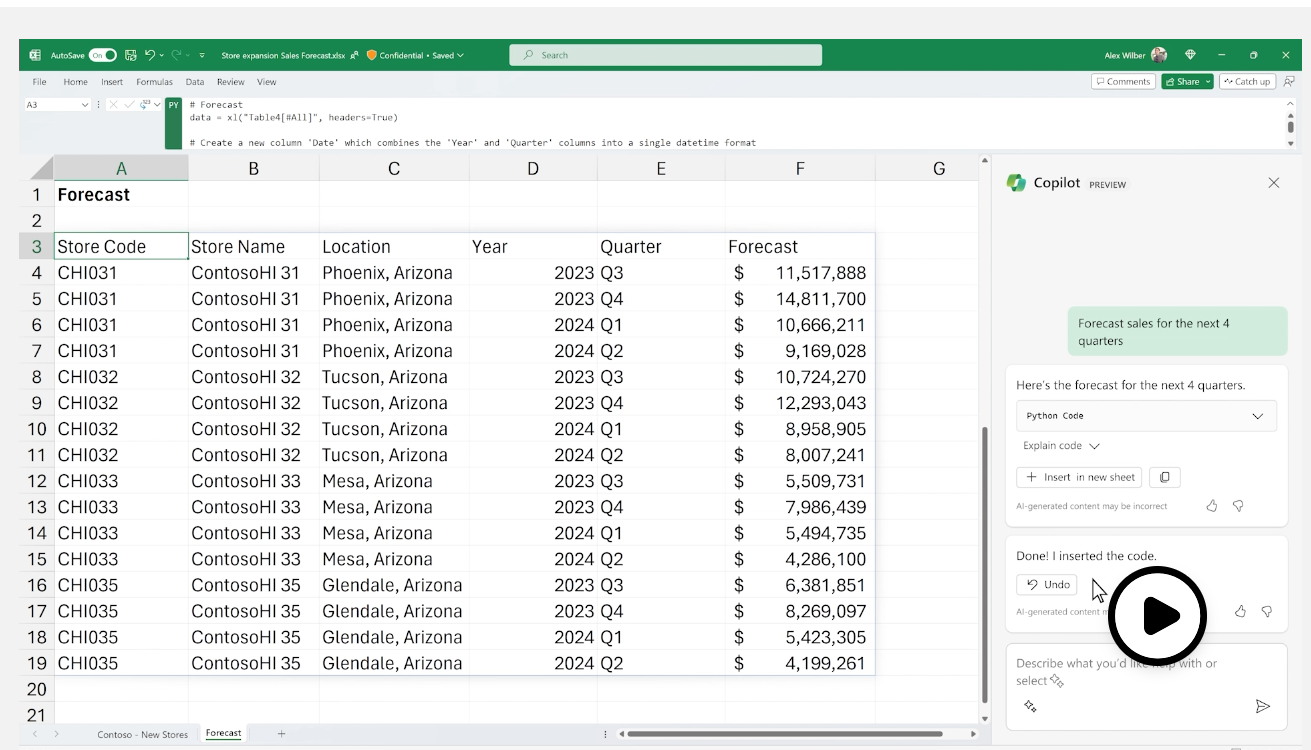
Task: Click the formula bar scroll down arrow
Action: click(x=1290, y=143)
